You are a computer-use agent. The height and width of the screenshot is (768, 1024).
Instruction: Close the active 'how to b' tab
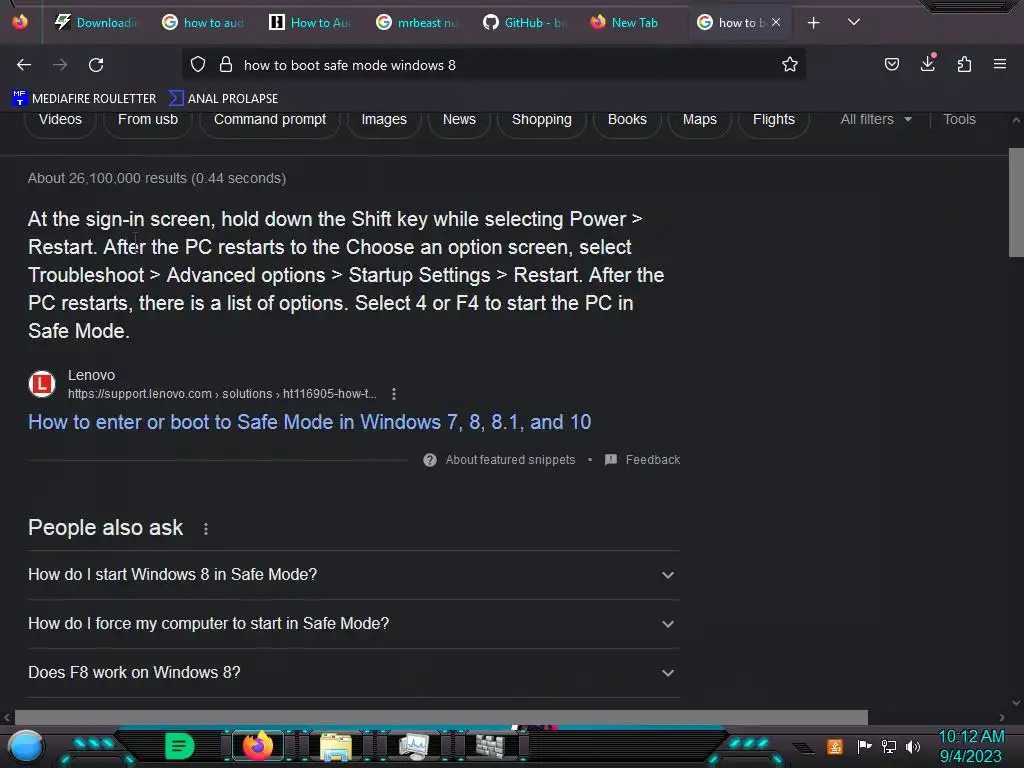(x=776, y=22)
